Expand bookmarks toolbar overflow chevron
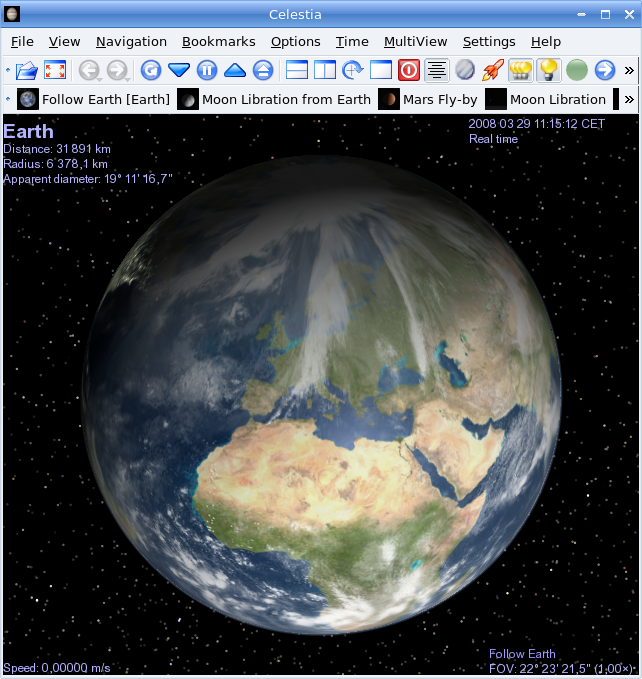Viewport: 642px width, 679px height. click(x=629, y=100)
